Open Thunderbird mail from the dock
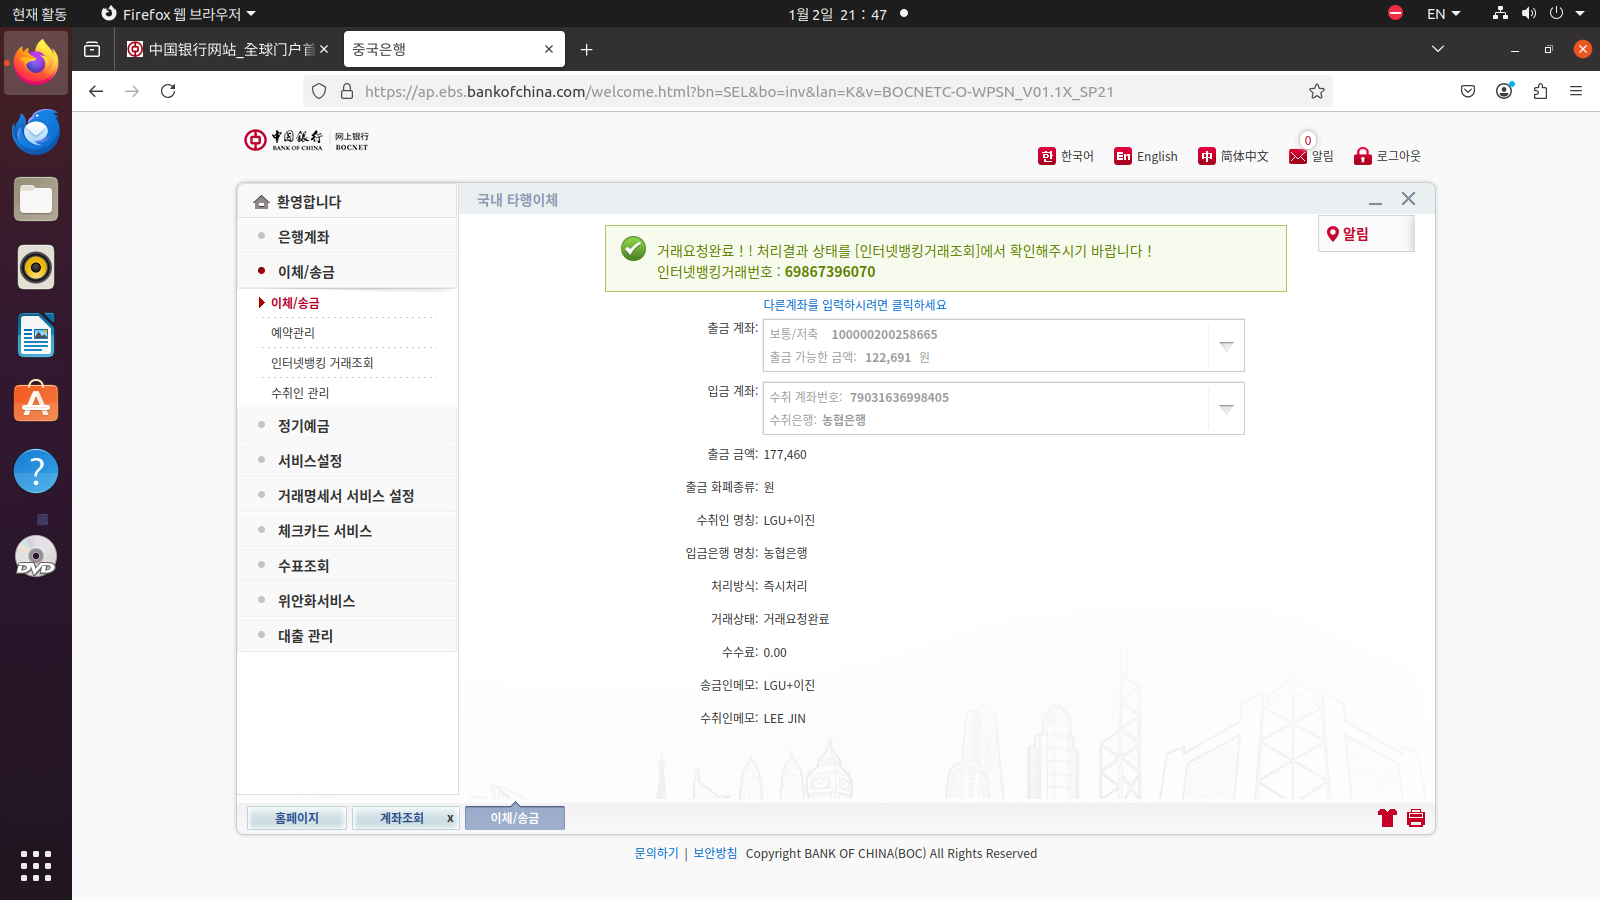The height and width of the screenshot is (900, 1600). (x=36, y=132)
